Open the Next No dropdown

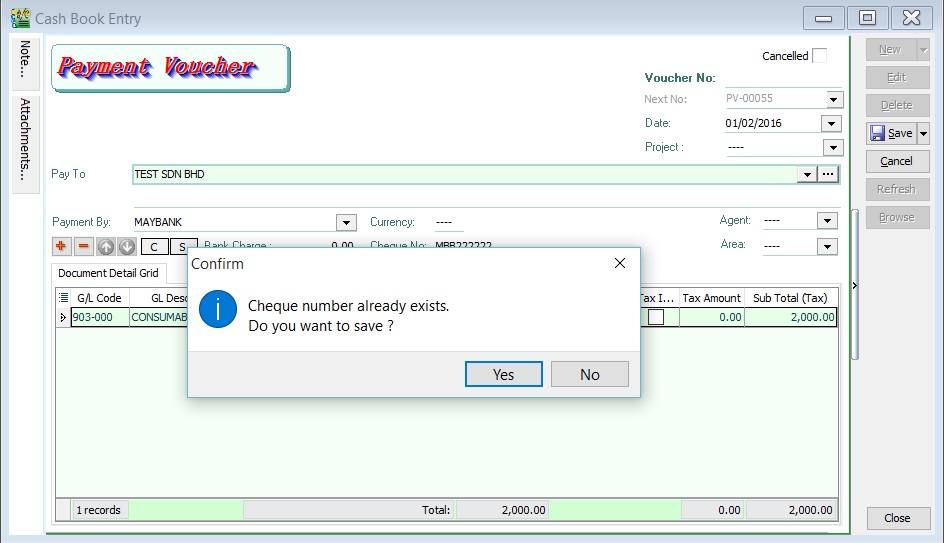(834, 99)
